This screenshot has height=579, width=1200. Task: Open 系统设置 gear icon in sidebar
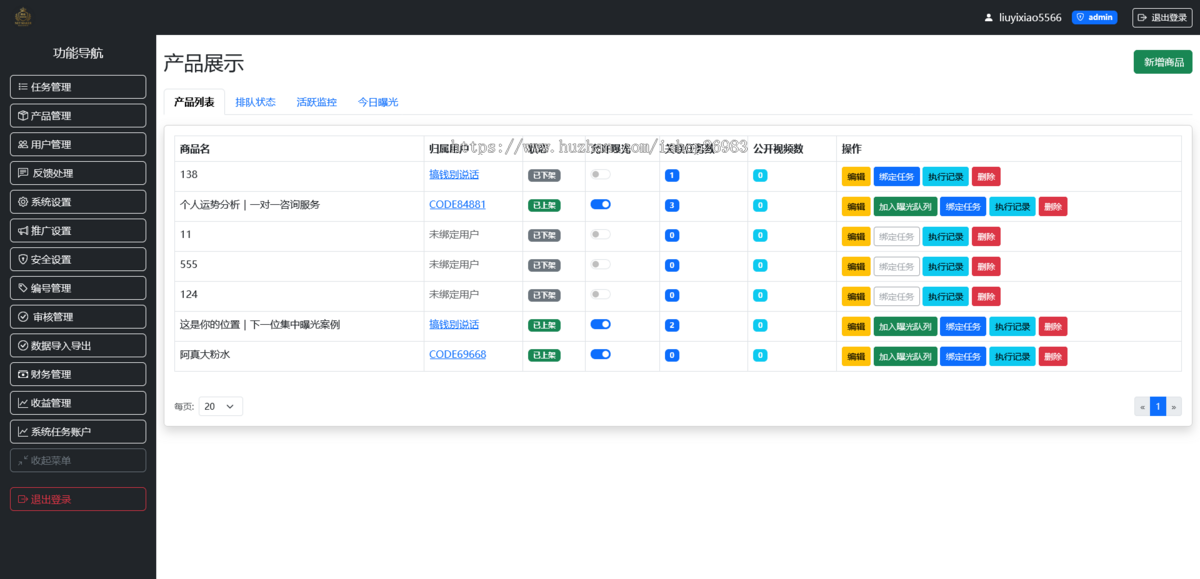23,202
